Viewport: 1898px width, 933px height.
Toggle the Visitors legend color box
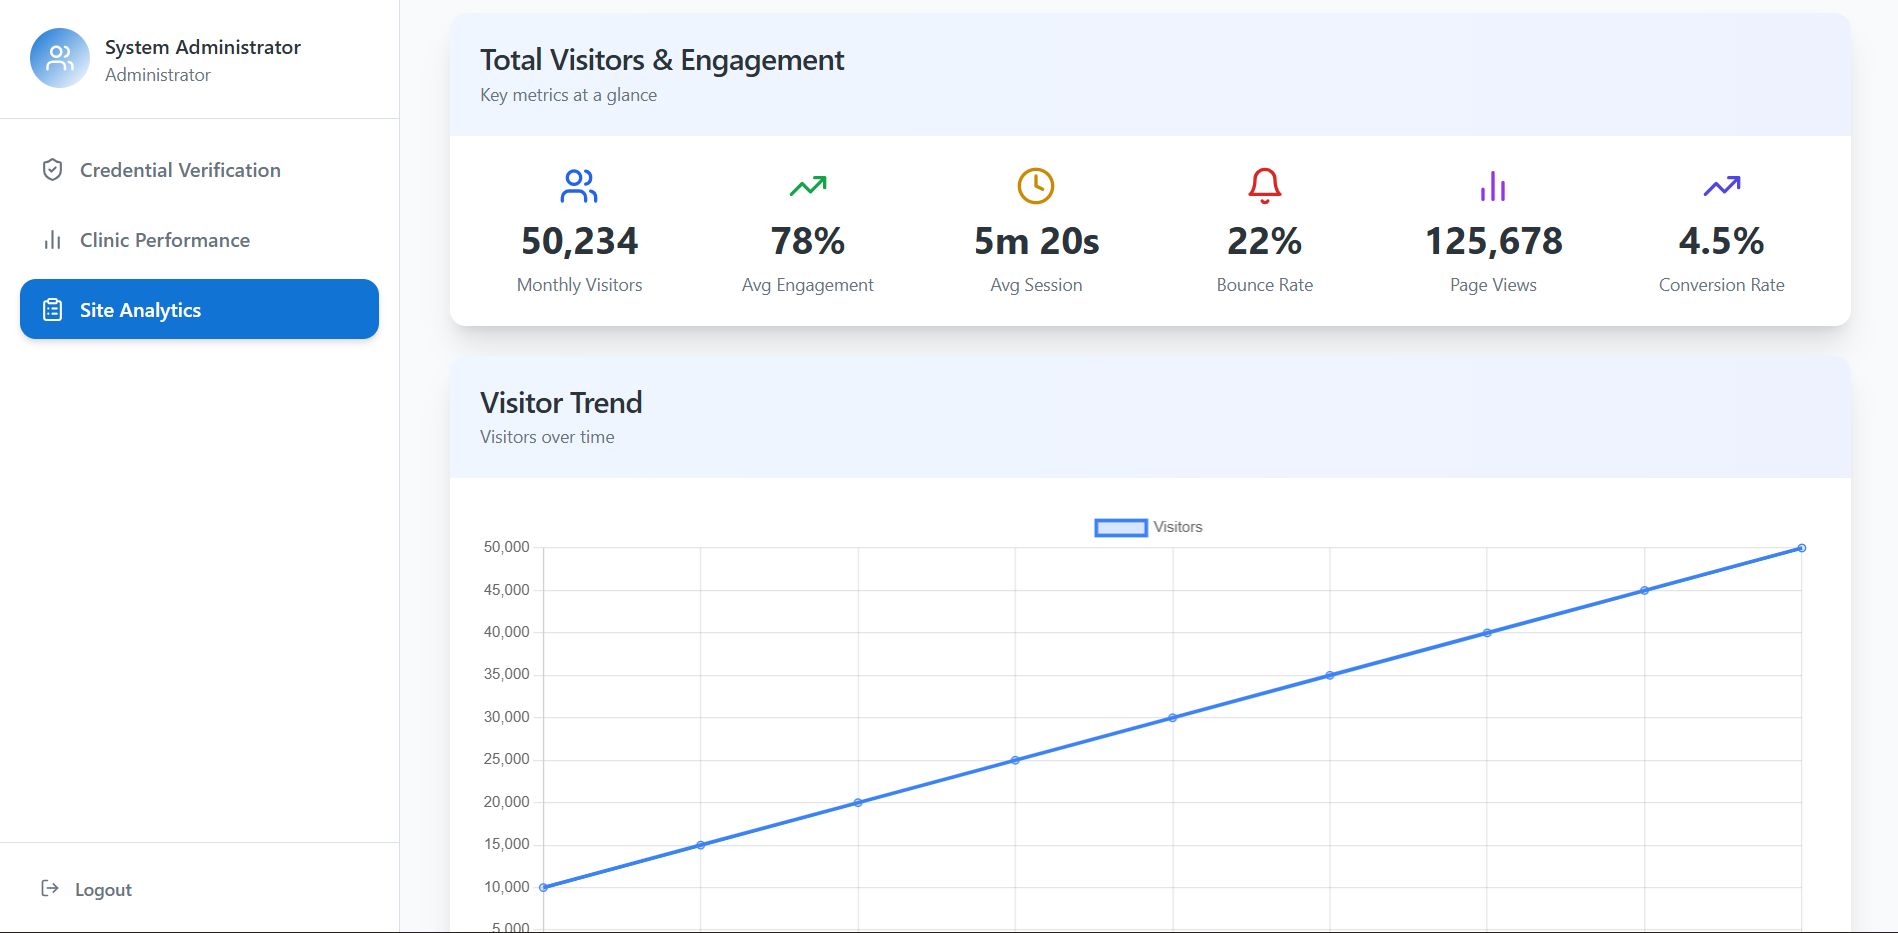point(1121,528)
